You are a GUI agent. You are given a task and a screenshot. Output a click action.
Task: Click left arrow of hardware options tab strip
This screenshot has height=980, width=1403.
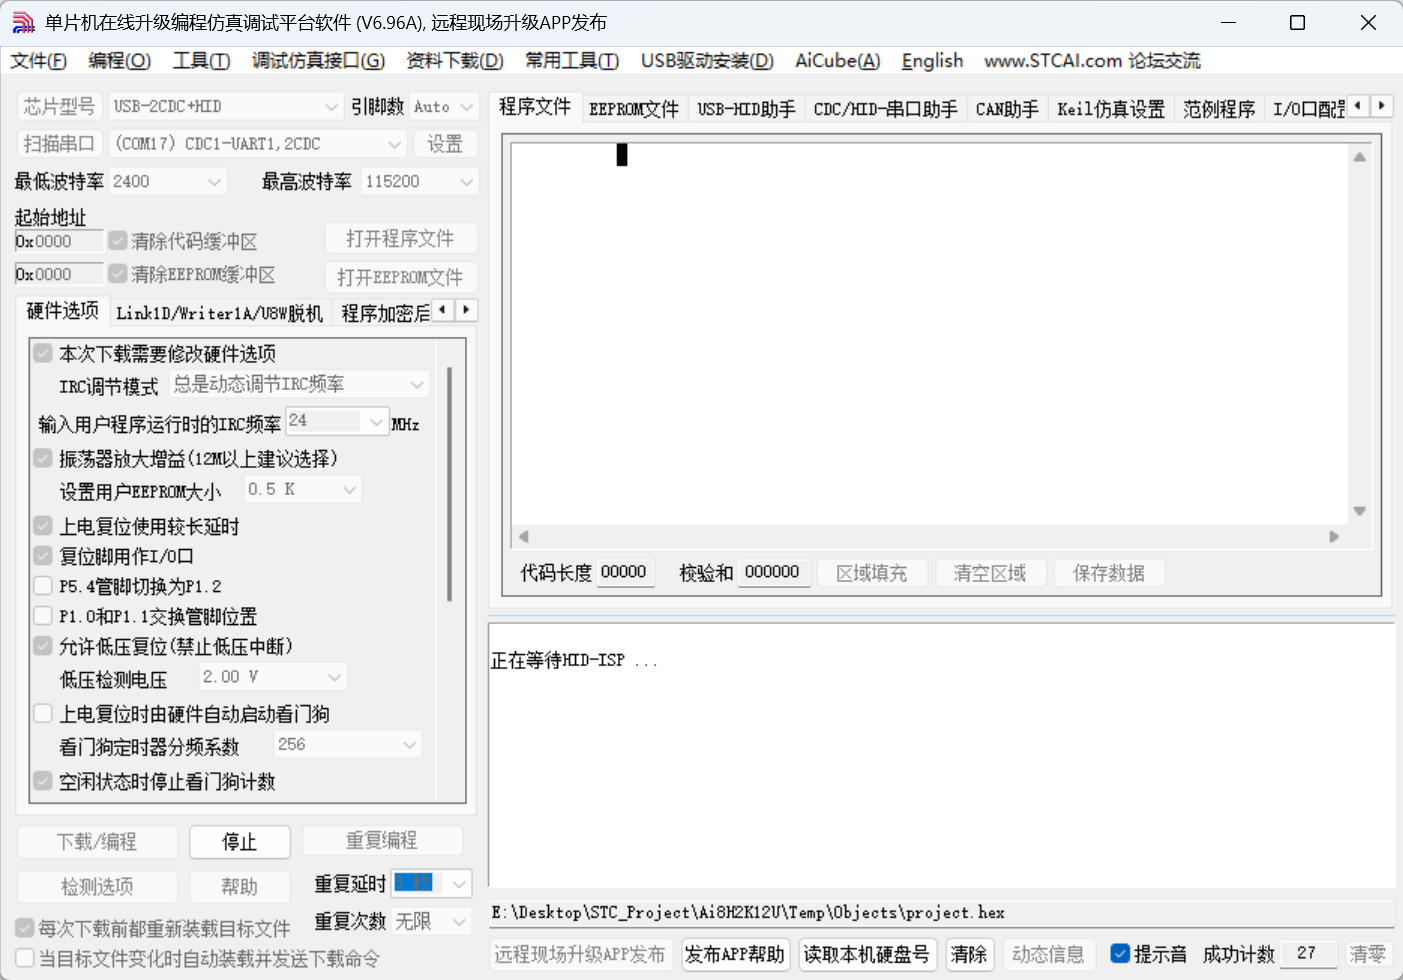pos(442,310)
